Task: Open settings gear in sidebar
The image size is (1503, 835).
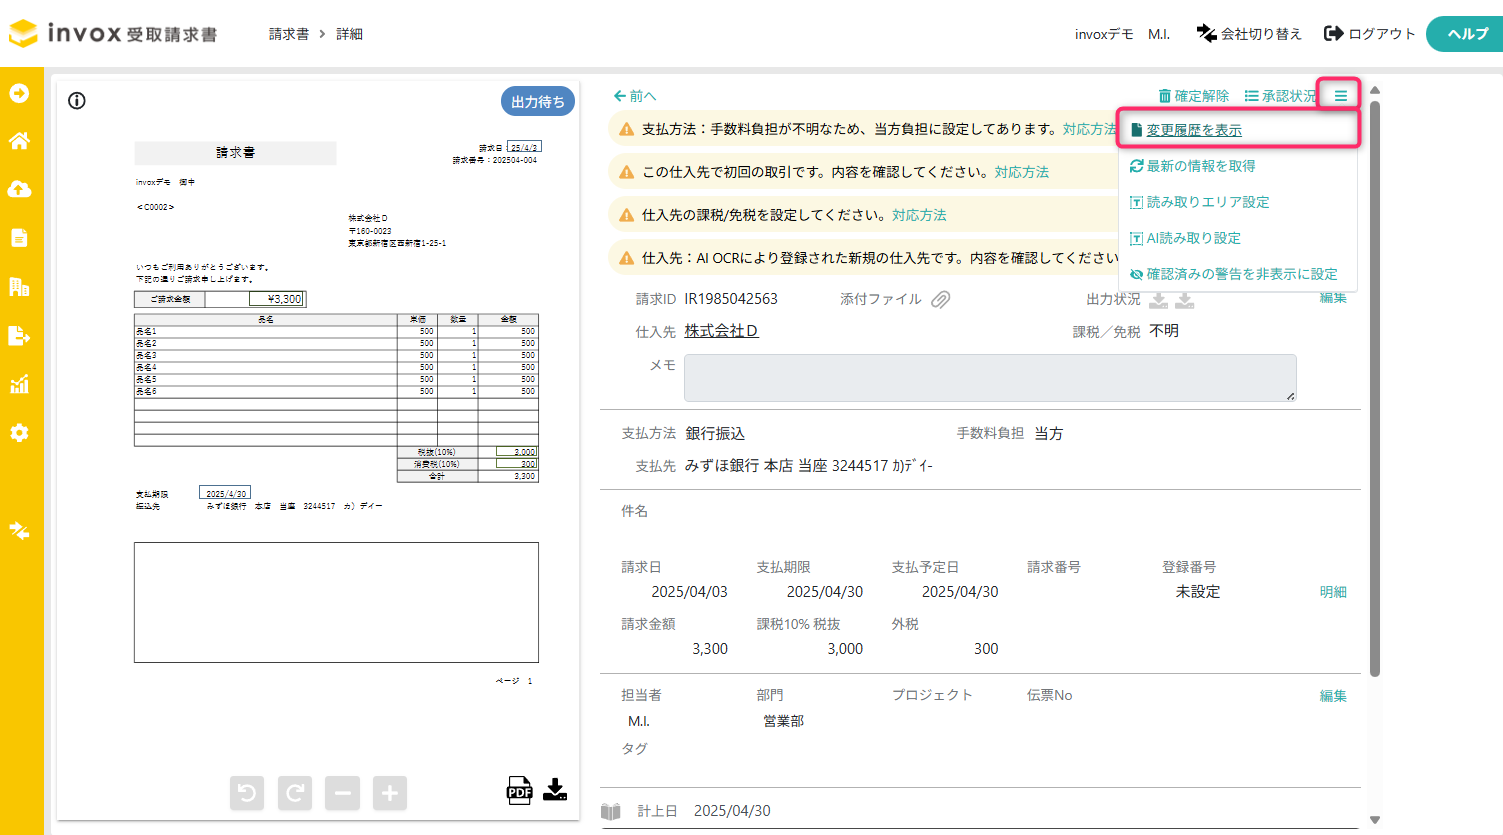Action: pos(19,433)
